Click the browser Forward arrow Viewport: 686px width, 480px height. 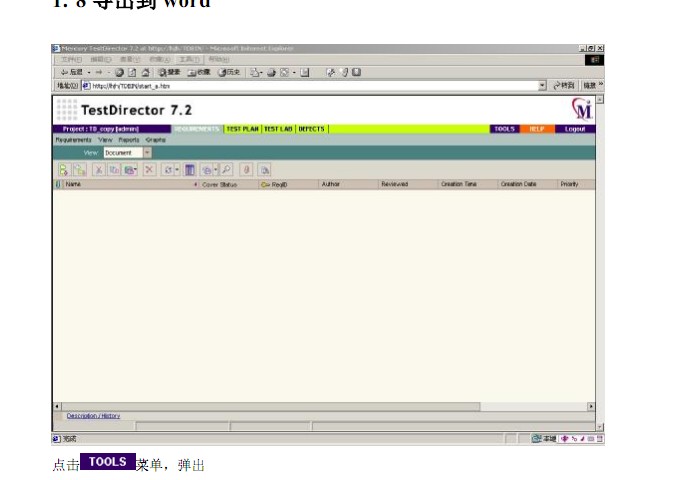click(x=99, y=72)
